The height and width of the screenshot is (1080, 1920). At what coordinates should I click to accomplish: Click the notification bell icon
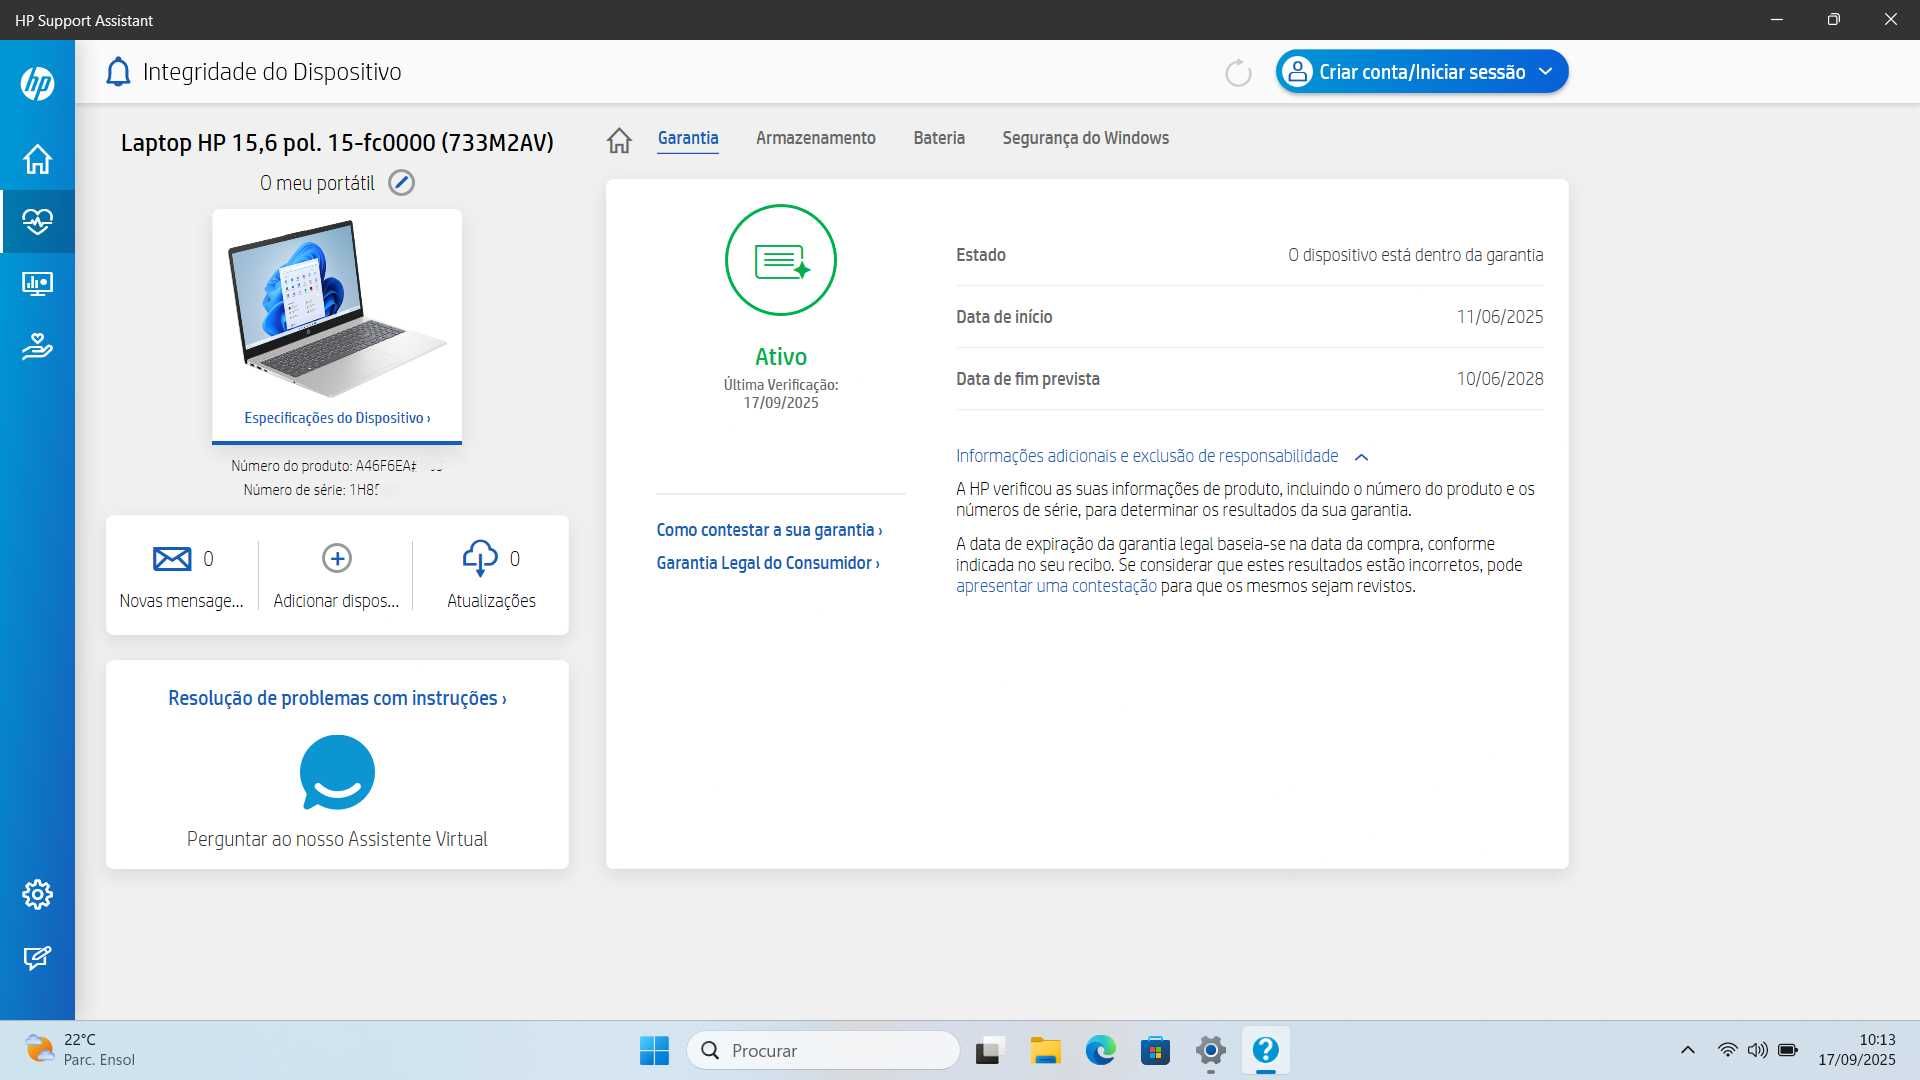[x=118, y=72]
